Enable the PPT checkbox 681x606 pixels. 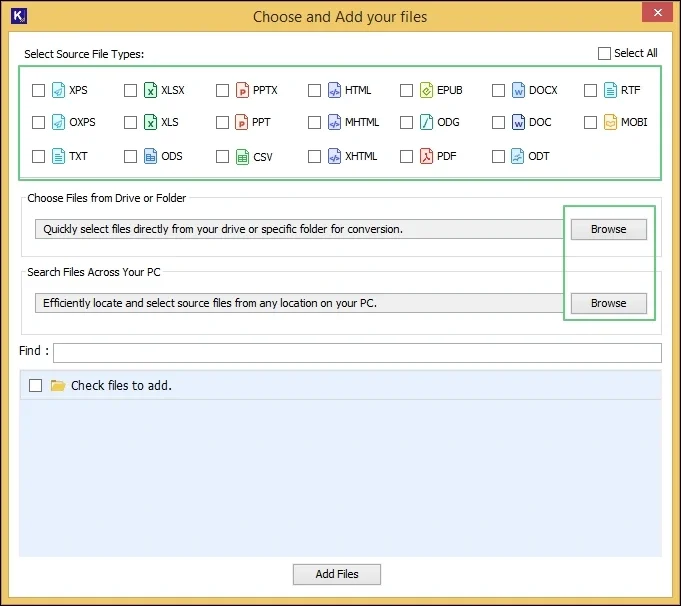click(x=222, y=123)
